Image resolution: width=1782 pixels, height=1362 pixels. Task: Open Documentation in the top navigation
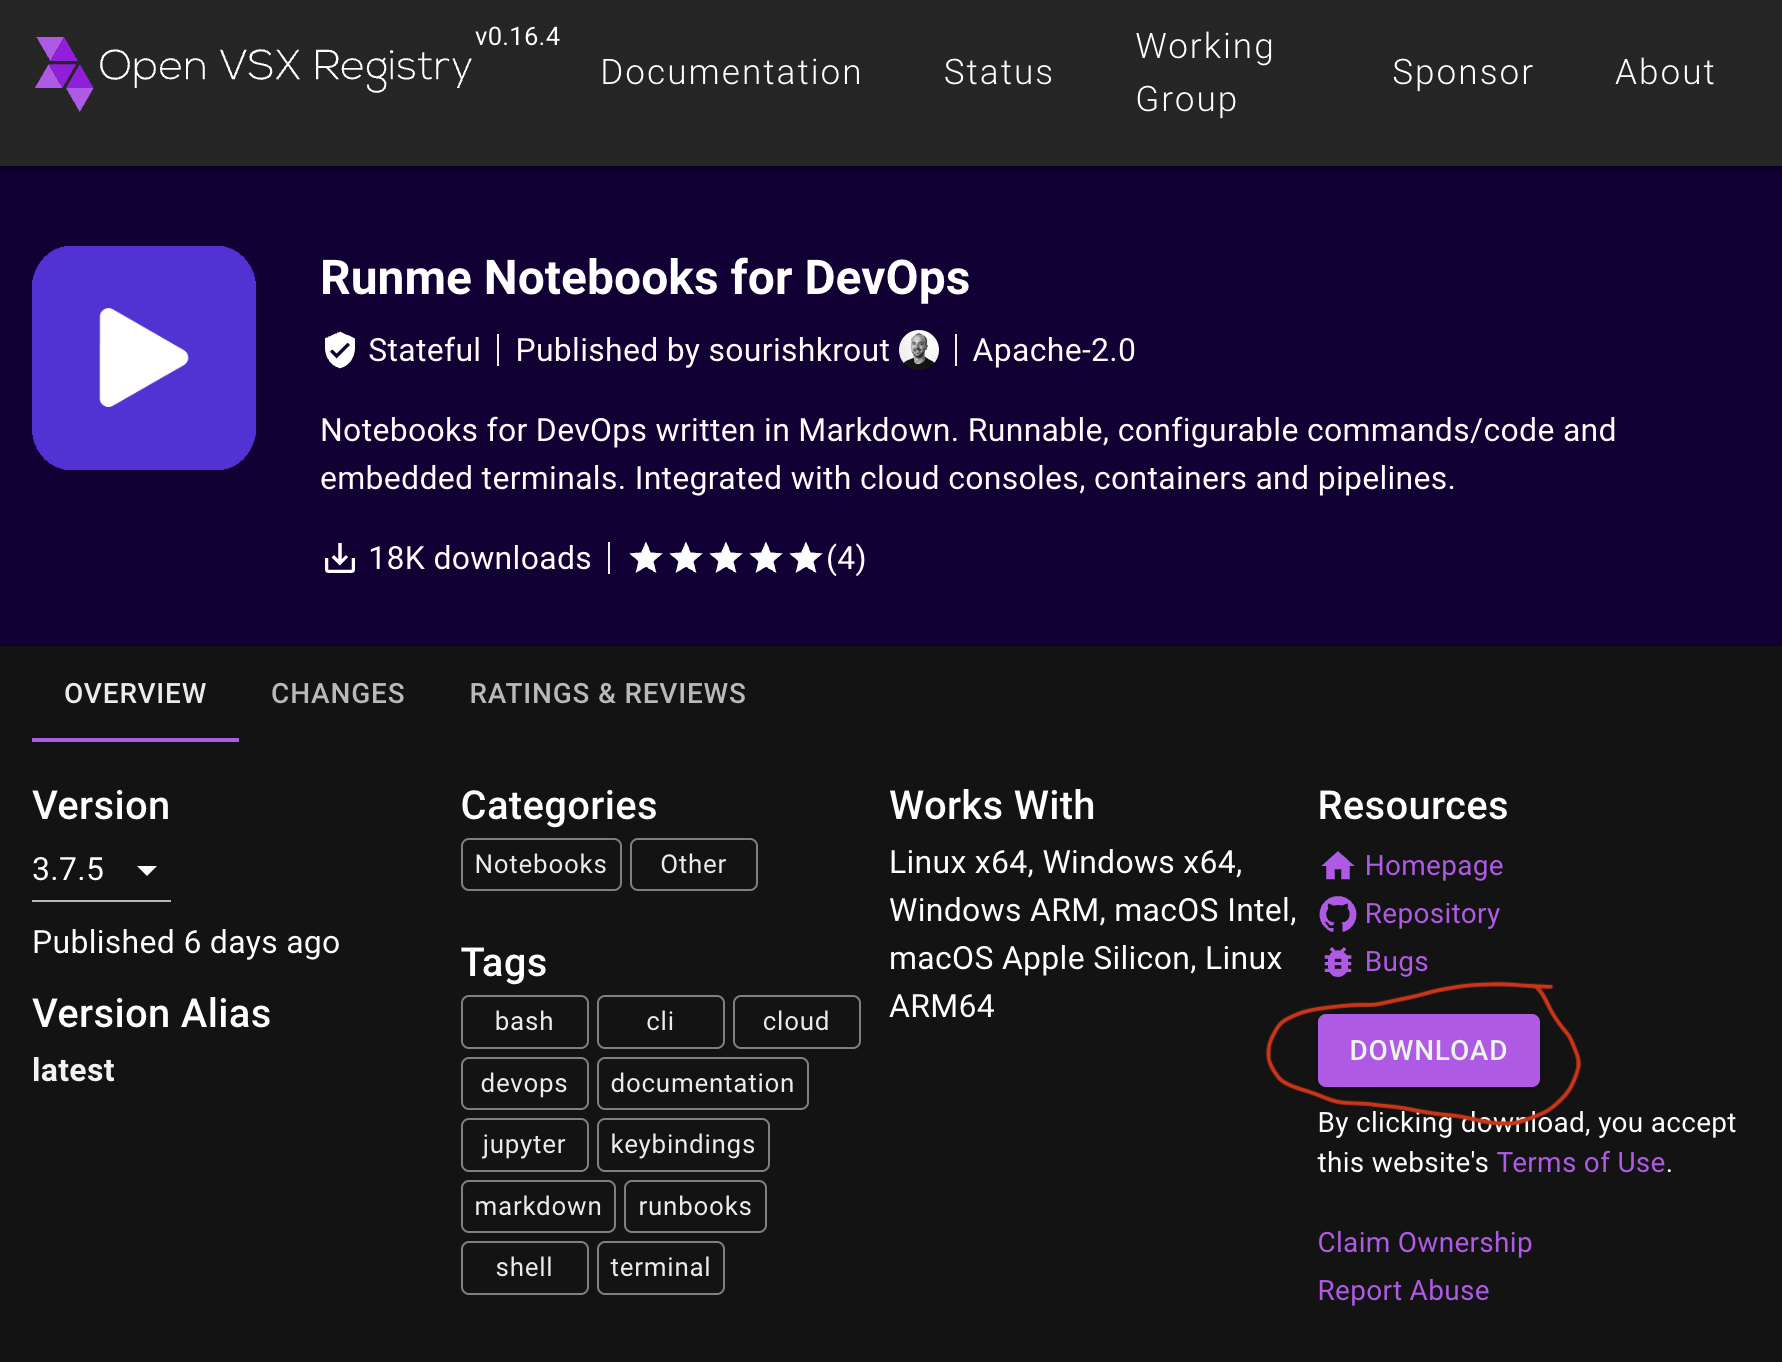click(x=731, y=72)
